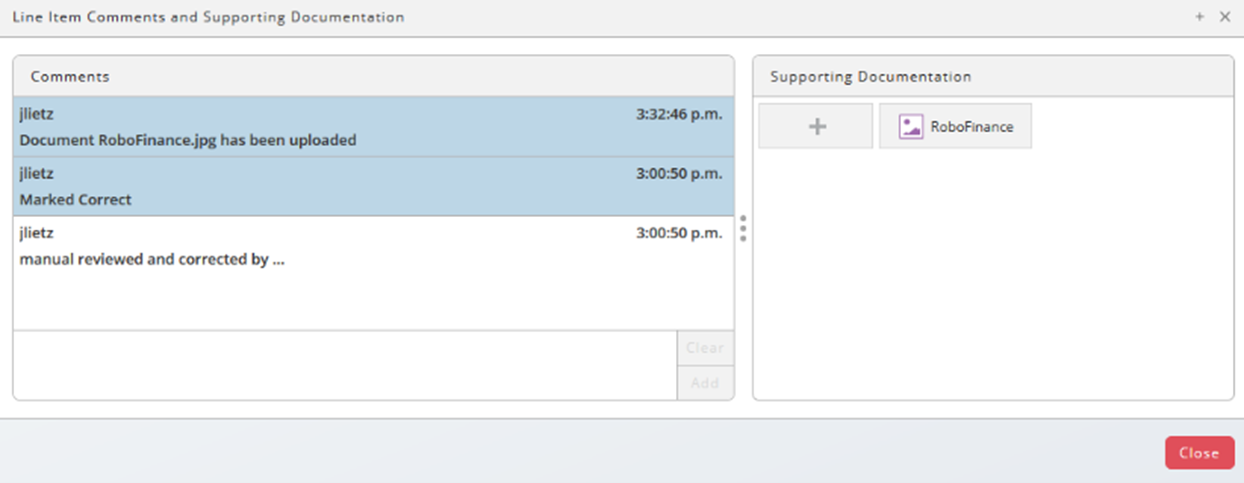Select the 'Marked Correct' comment row
Viewport: 1244px width, 483px height.
[x=374, y=186]
